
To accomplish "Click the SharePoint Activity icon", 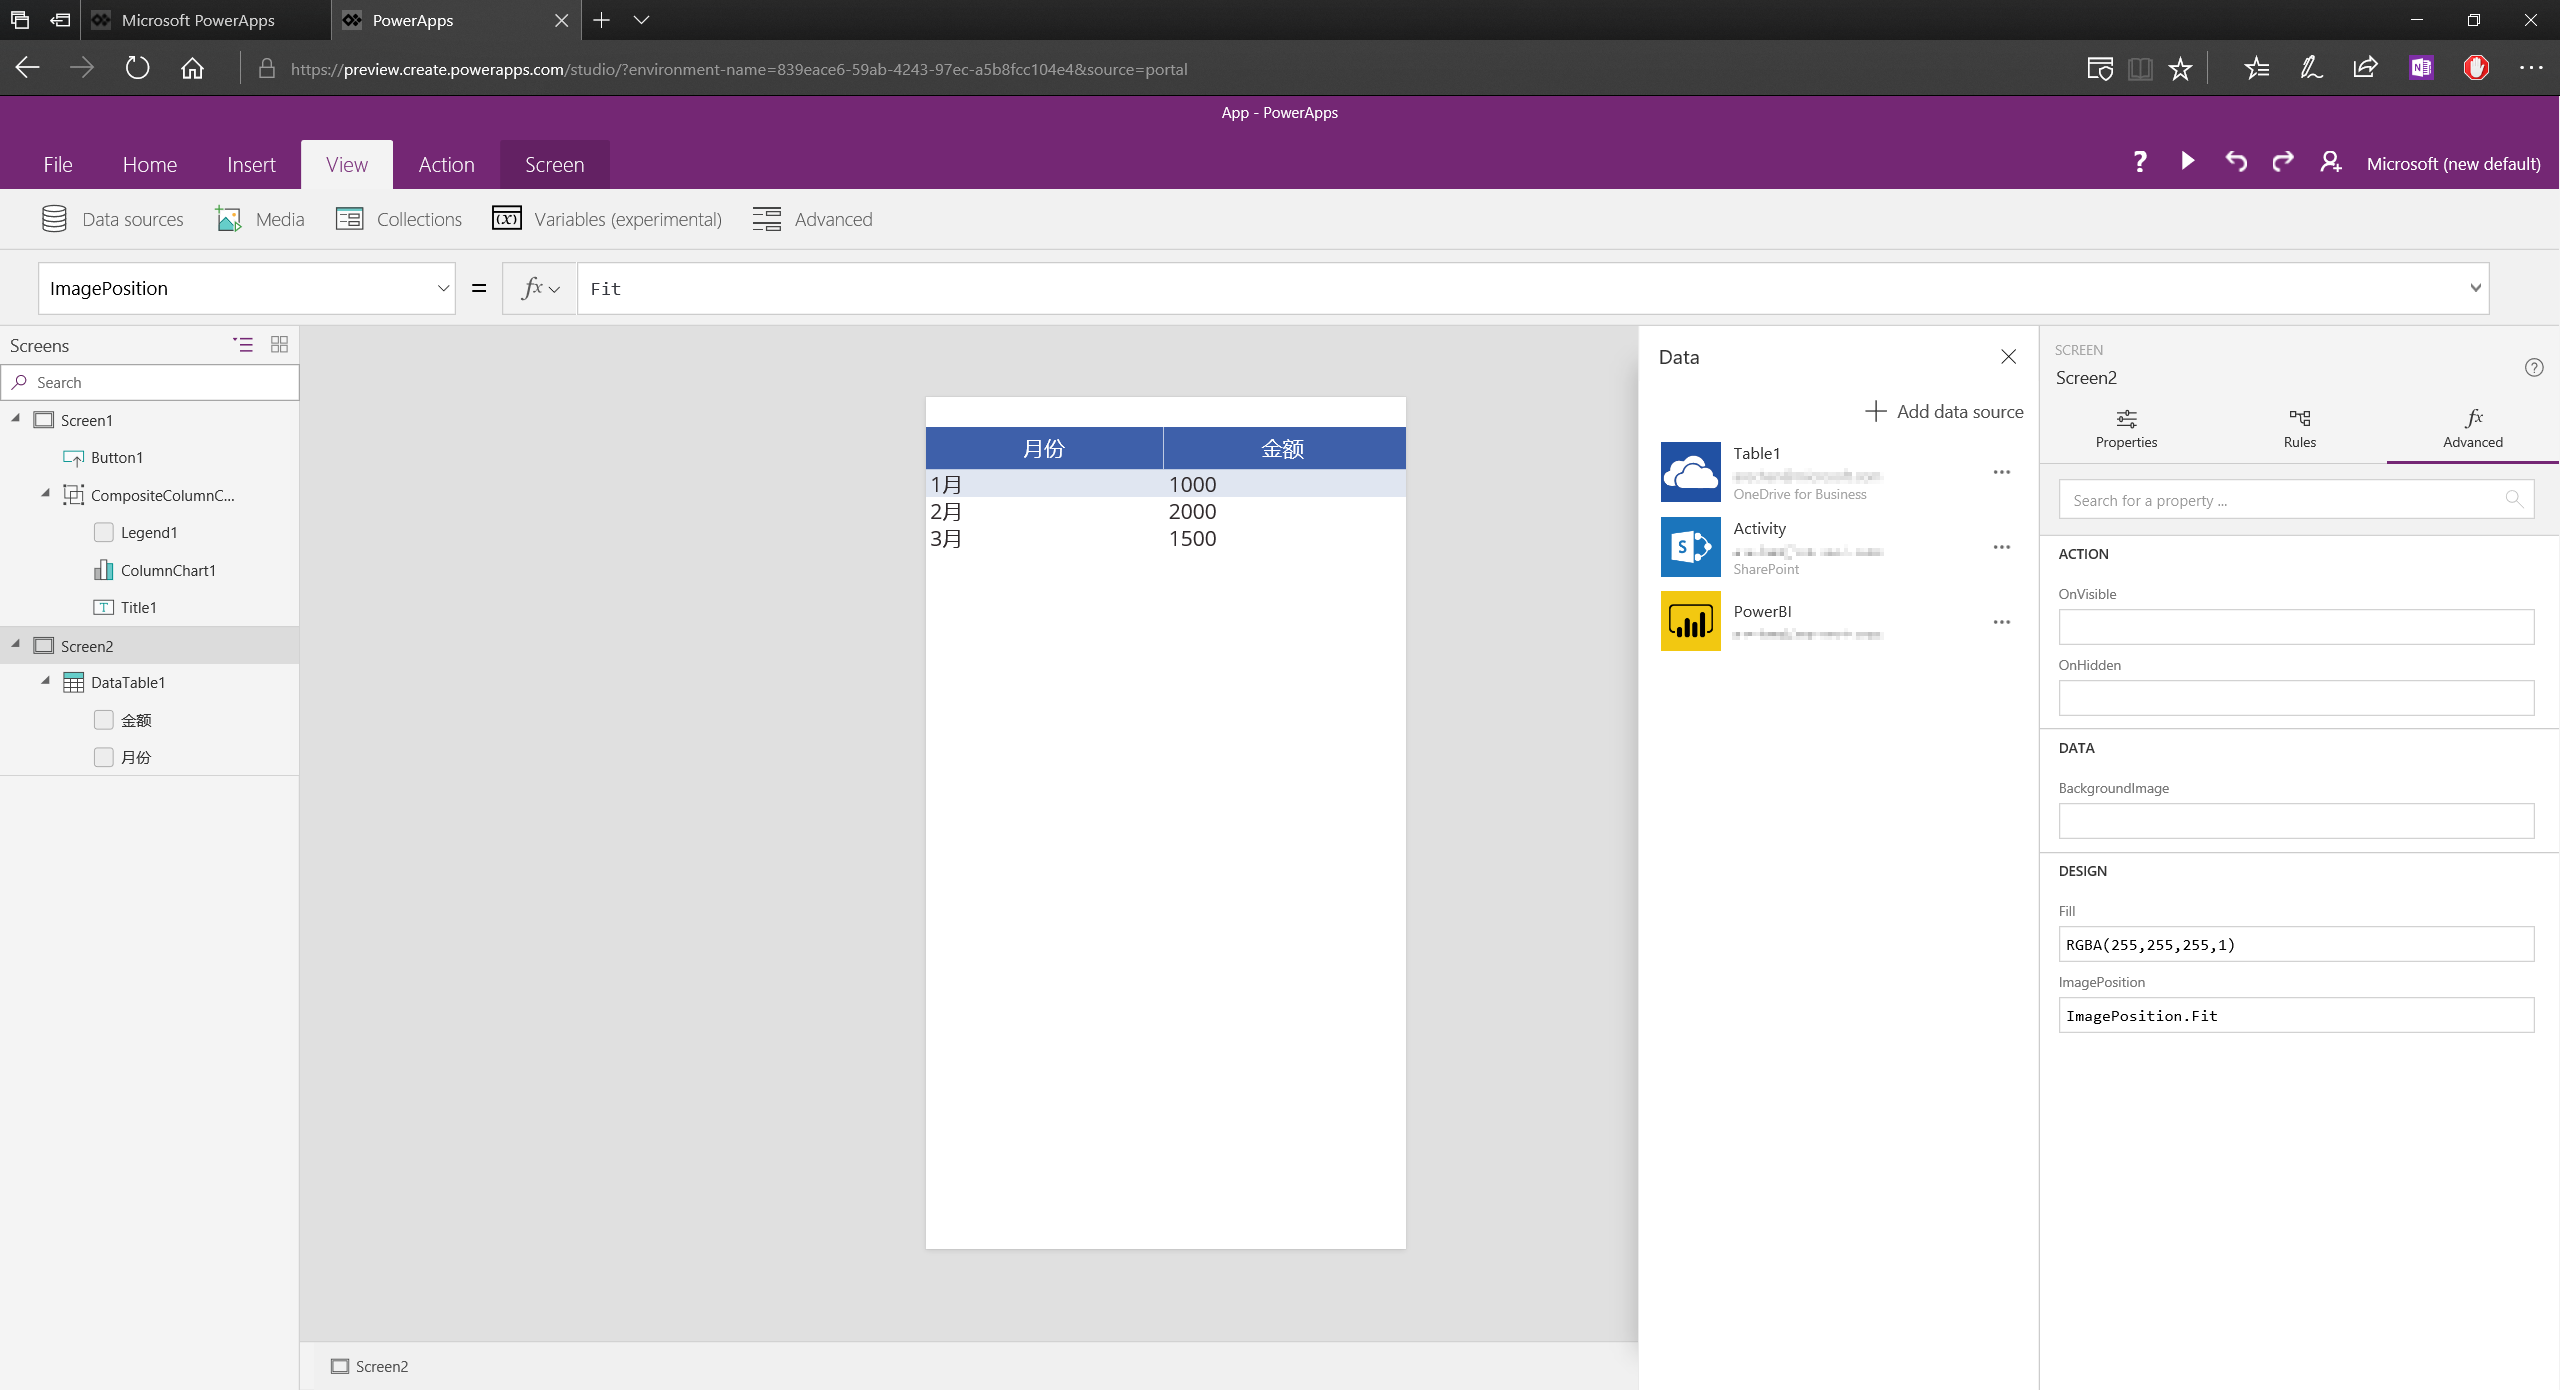I will tap(1691, 547).
